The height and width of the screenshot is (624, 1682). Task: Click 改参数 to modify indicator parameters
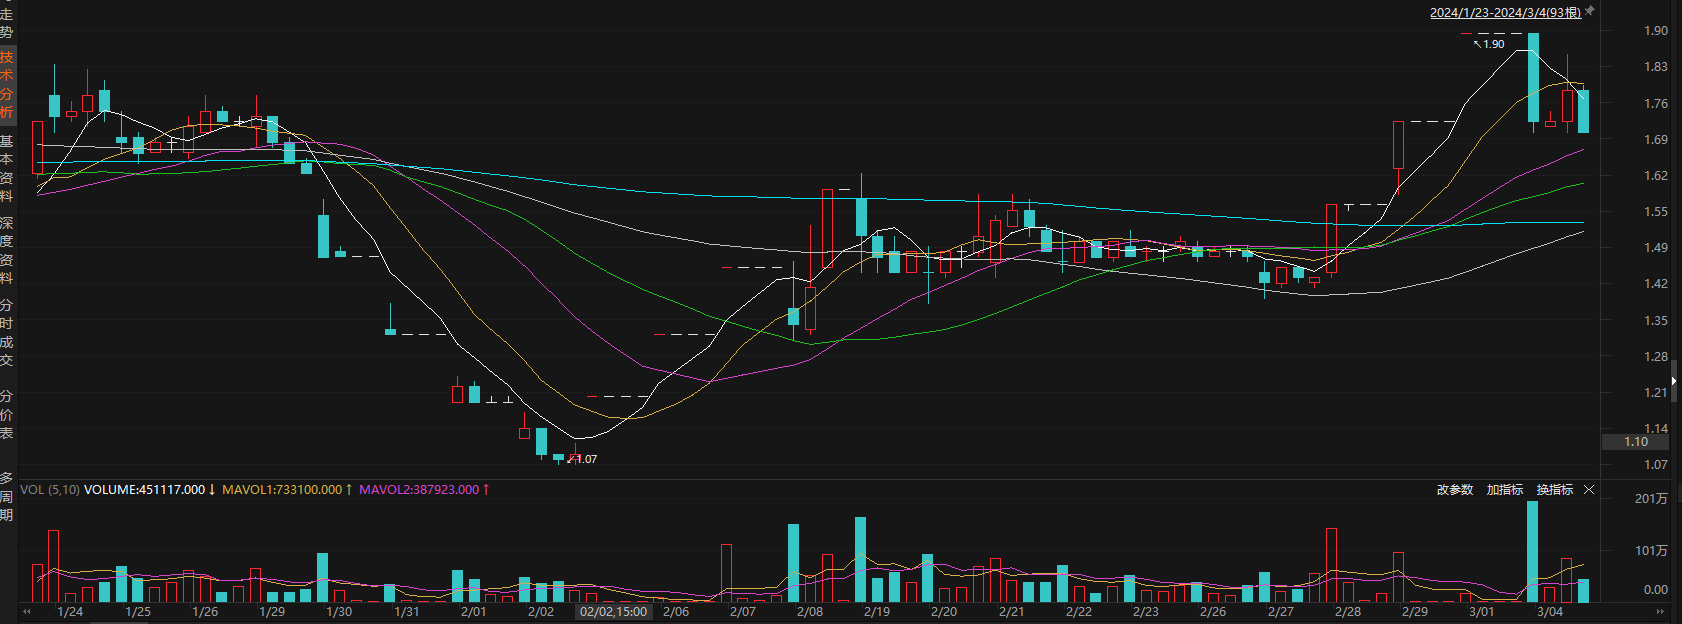tap(1455, 490)
